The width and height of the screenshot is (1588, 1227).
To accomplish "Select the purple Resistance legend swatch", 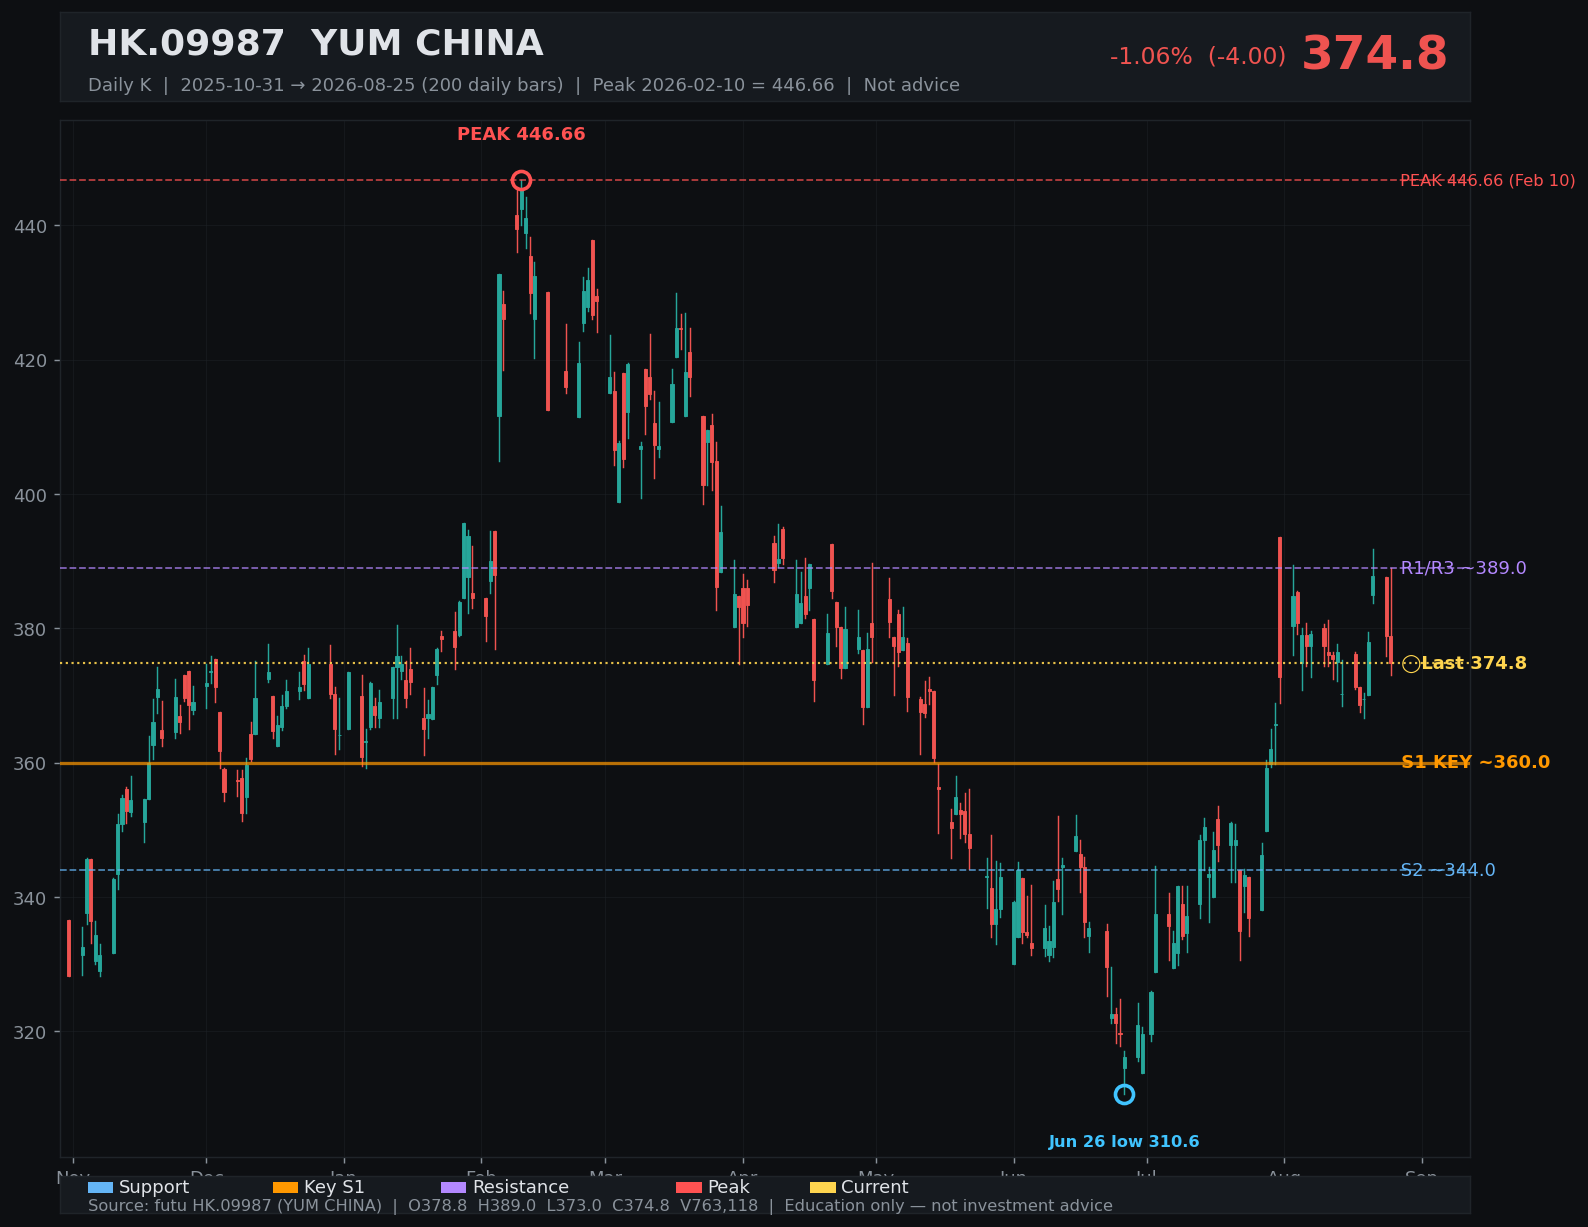I will [x=454, y=1187].
